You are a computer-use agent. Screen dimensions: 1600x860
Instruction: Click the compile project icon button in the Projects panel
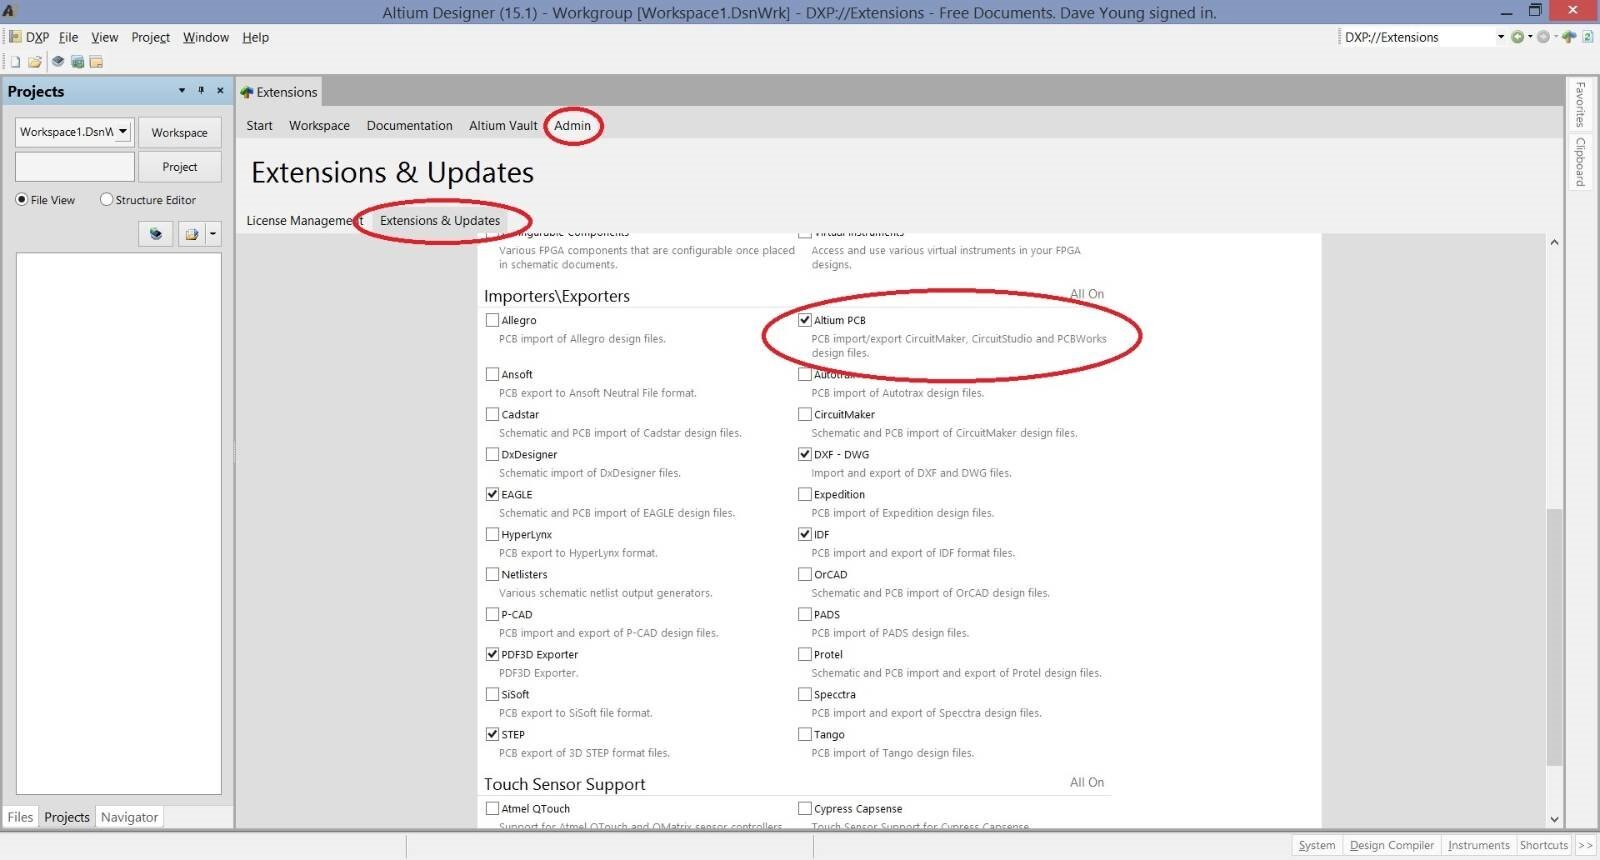pyautogui.click(x=156, y=234)
